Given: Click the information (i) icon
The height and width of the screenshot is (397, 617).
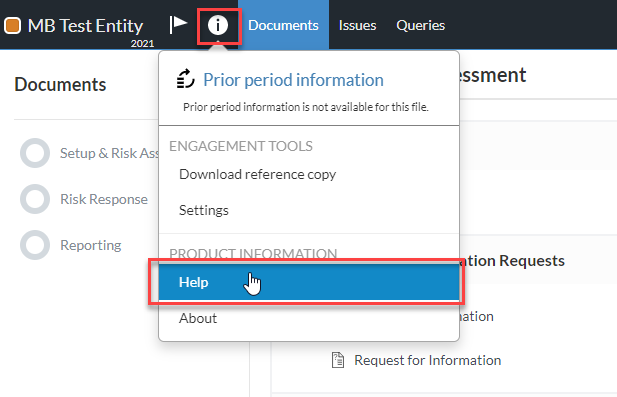Looking at the screenshot, I should (218, 26).
